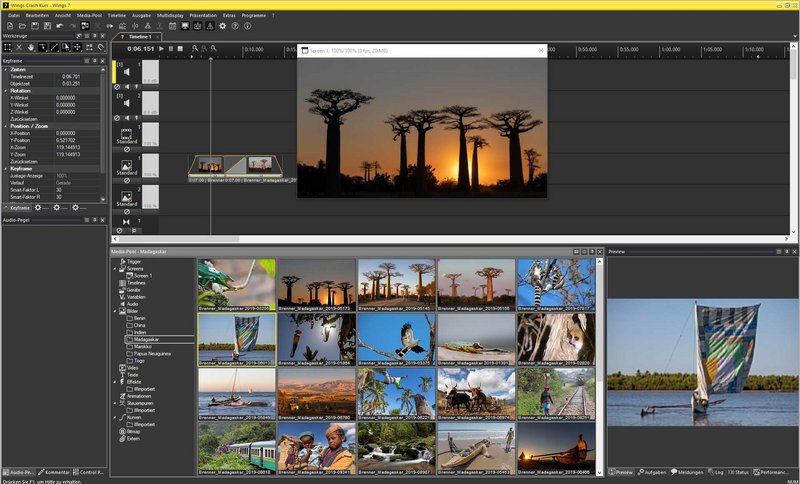Click audio track 1 grey level fader
Image resolution: width=800 pixels, height=484 pixels.
[x=150, y=72]
